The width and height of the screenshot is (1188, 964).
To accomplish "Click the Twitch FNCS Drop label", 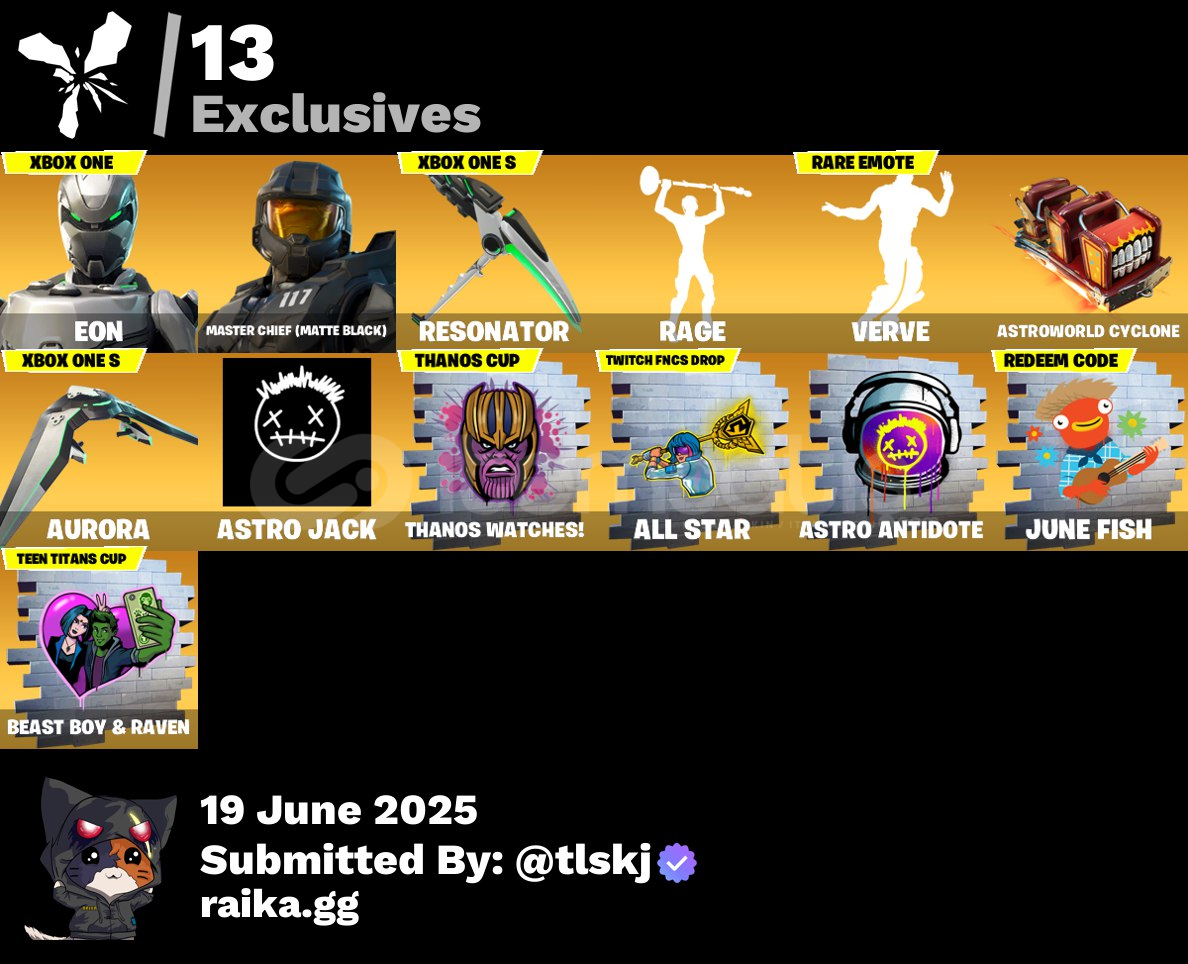I will tap(667, 360).
